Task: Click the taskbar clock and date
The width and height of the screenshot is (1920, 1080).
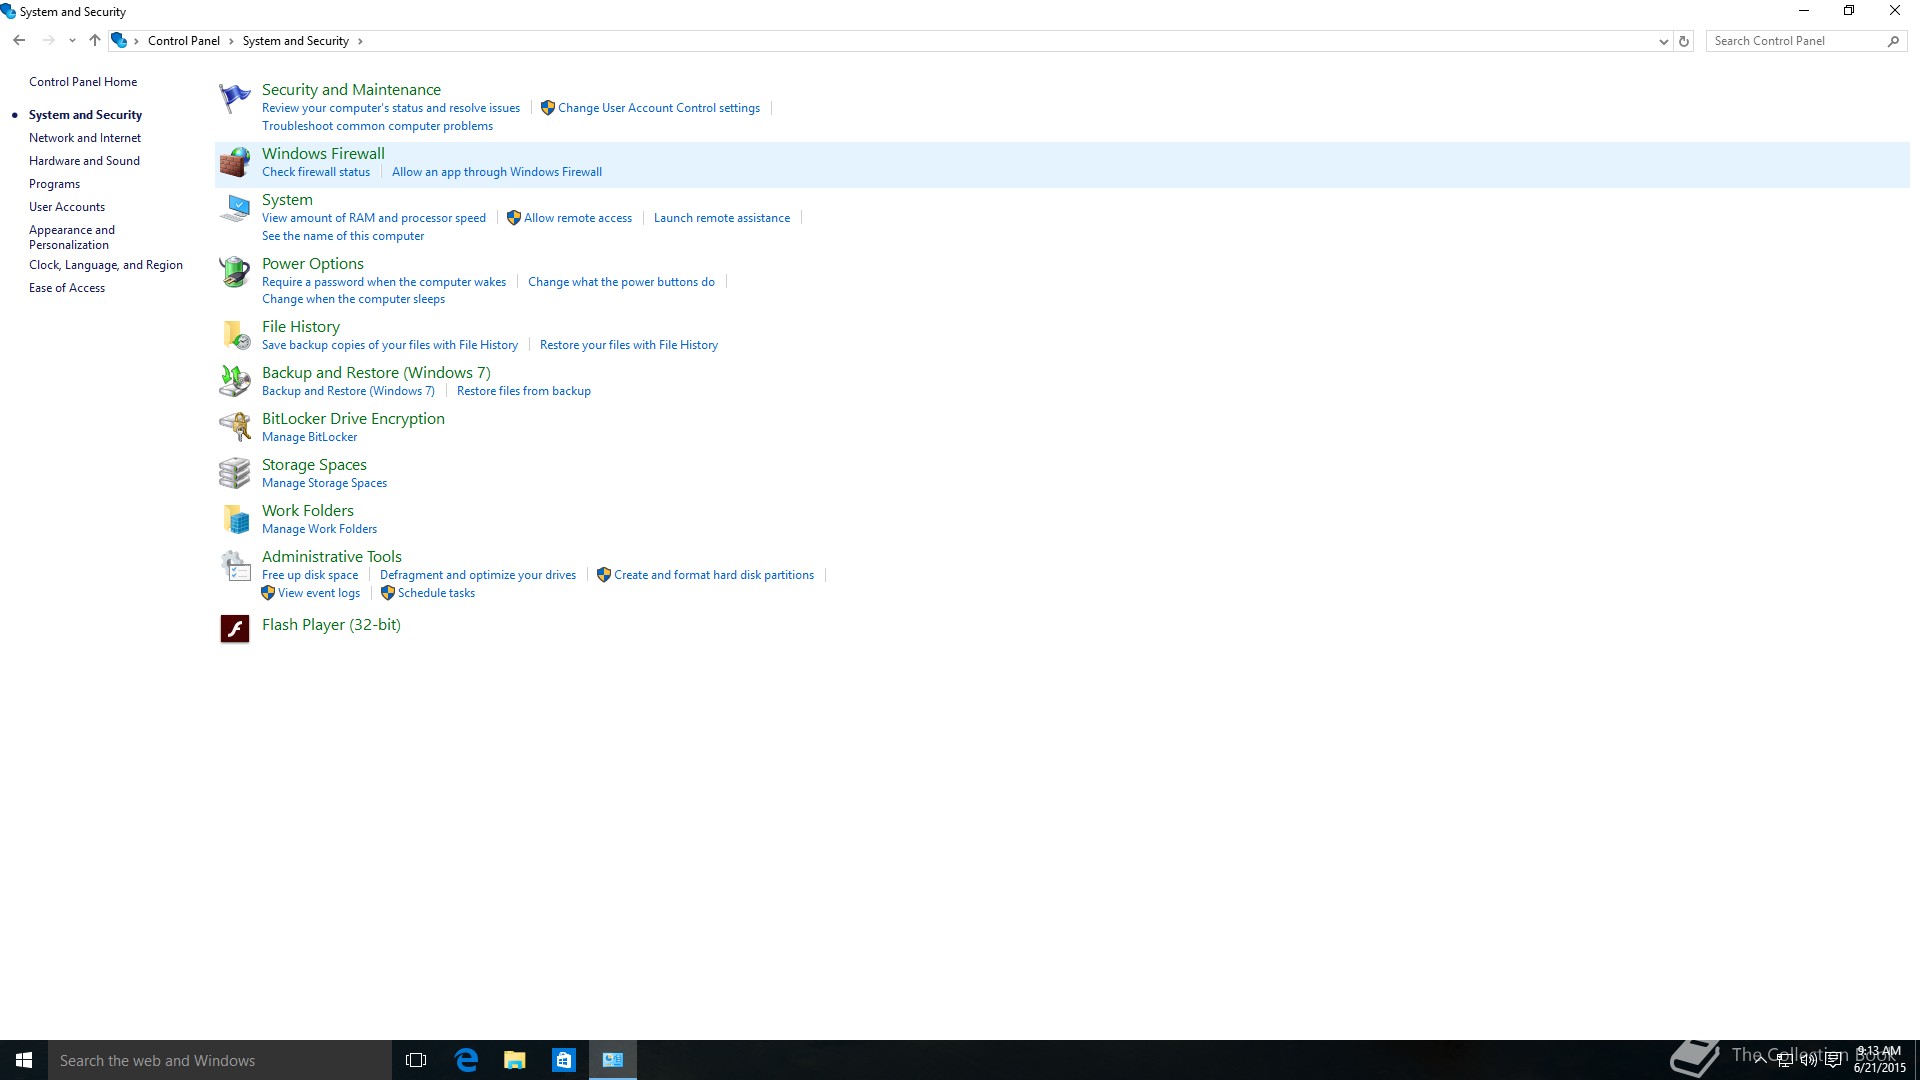Action: pyautogui.click(x=1879, y=1060)
